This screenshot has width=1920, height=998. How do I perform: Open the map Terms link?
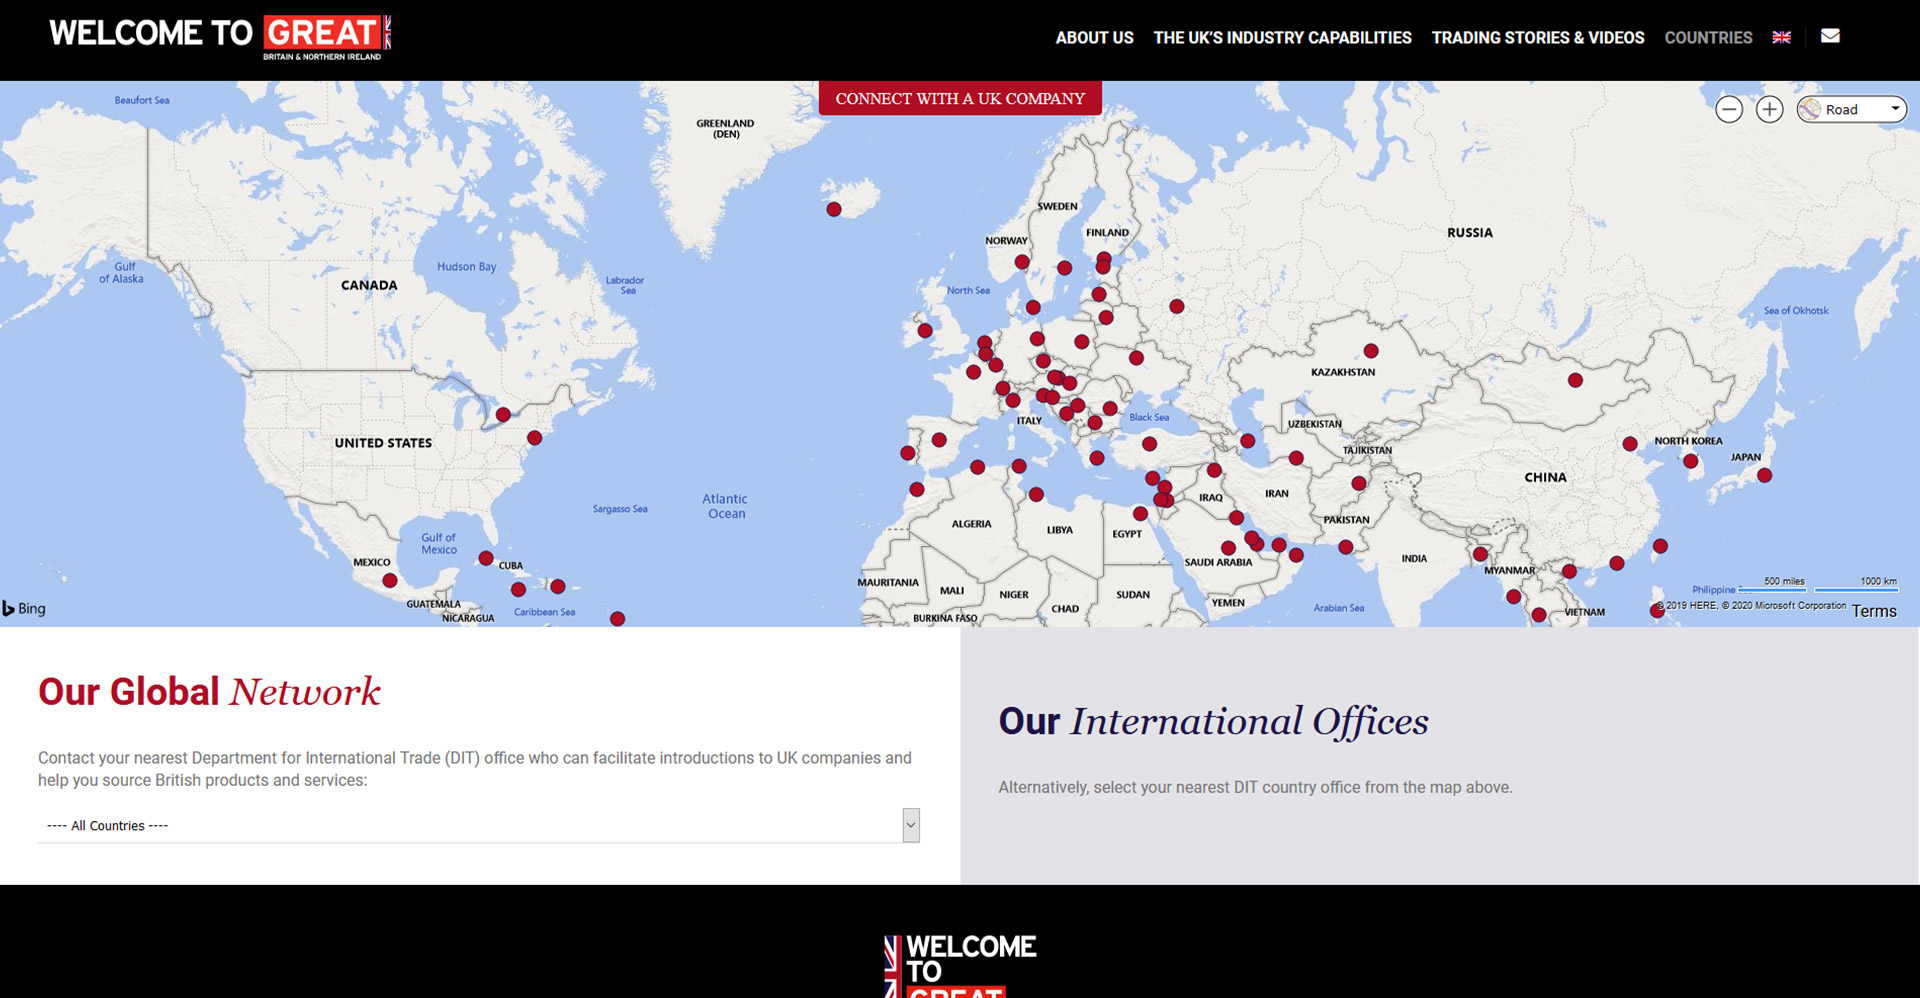(1873, 611)
